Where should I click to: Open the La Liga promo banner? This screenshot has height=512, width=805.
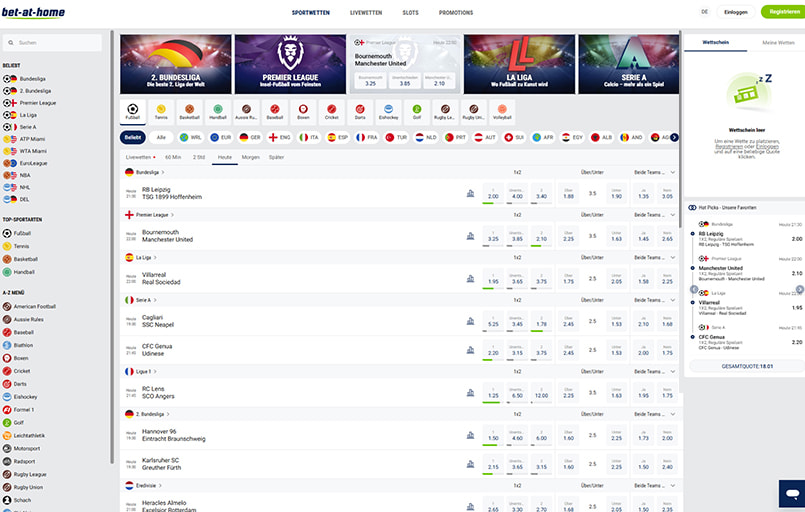(x=520, y=64)
